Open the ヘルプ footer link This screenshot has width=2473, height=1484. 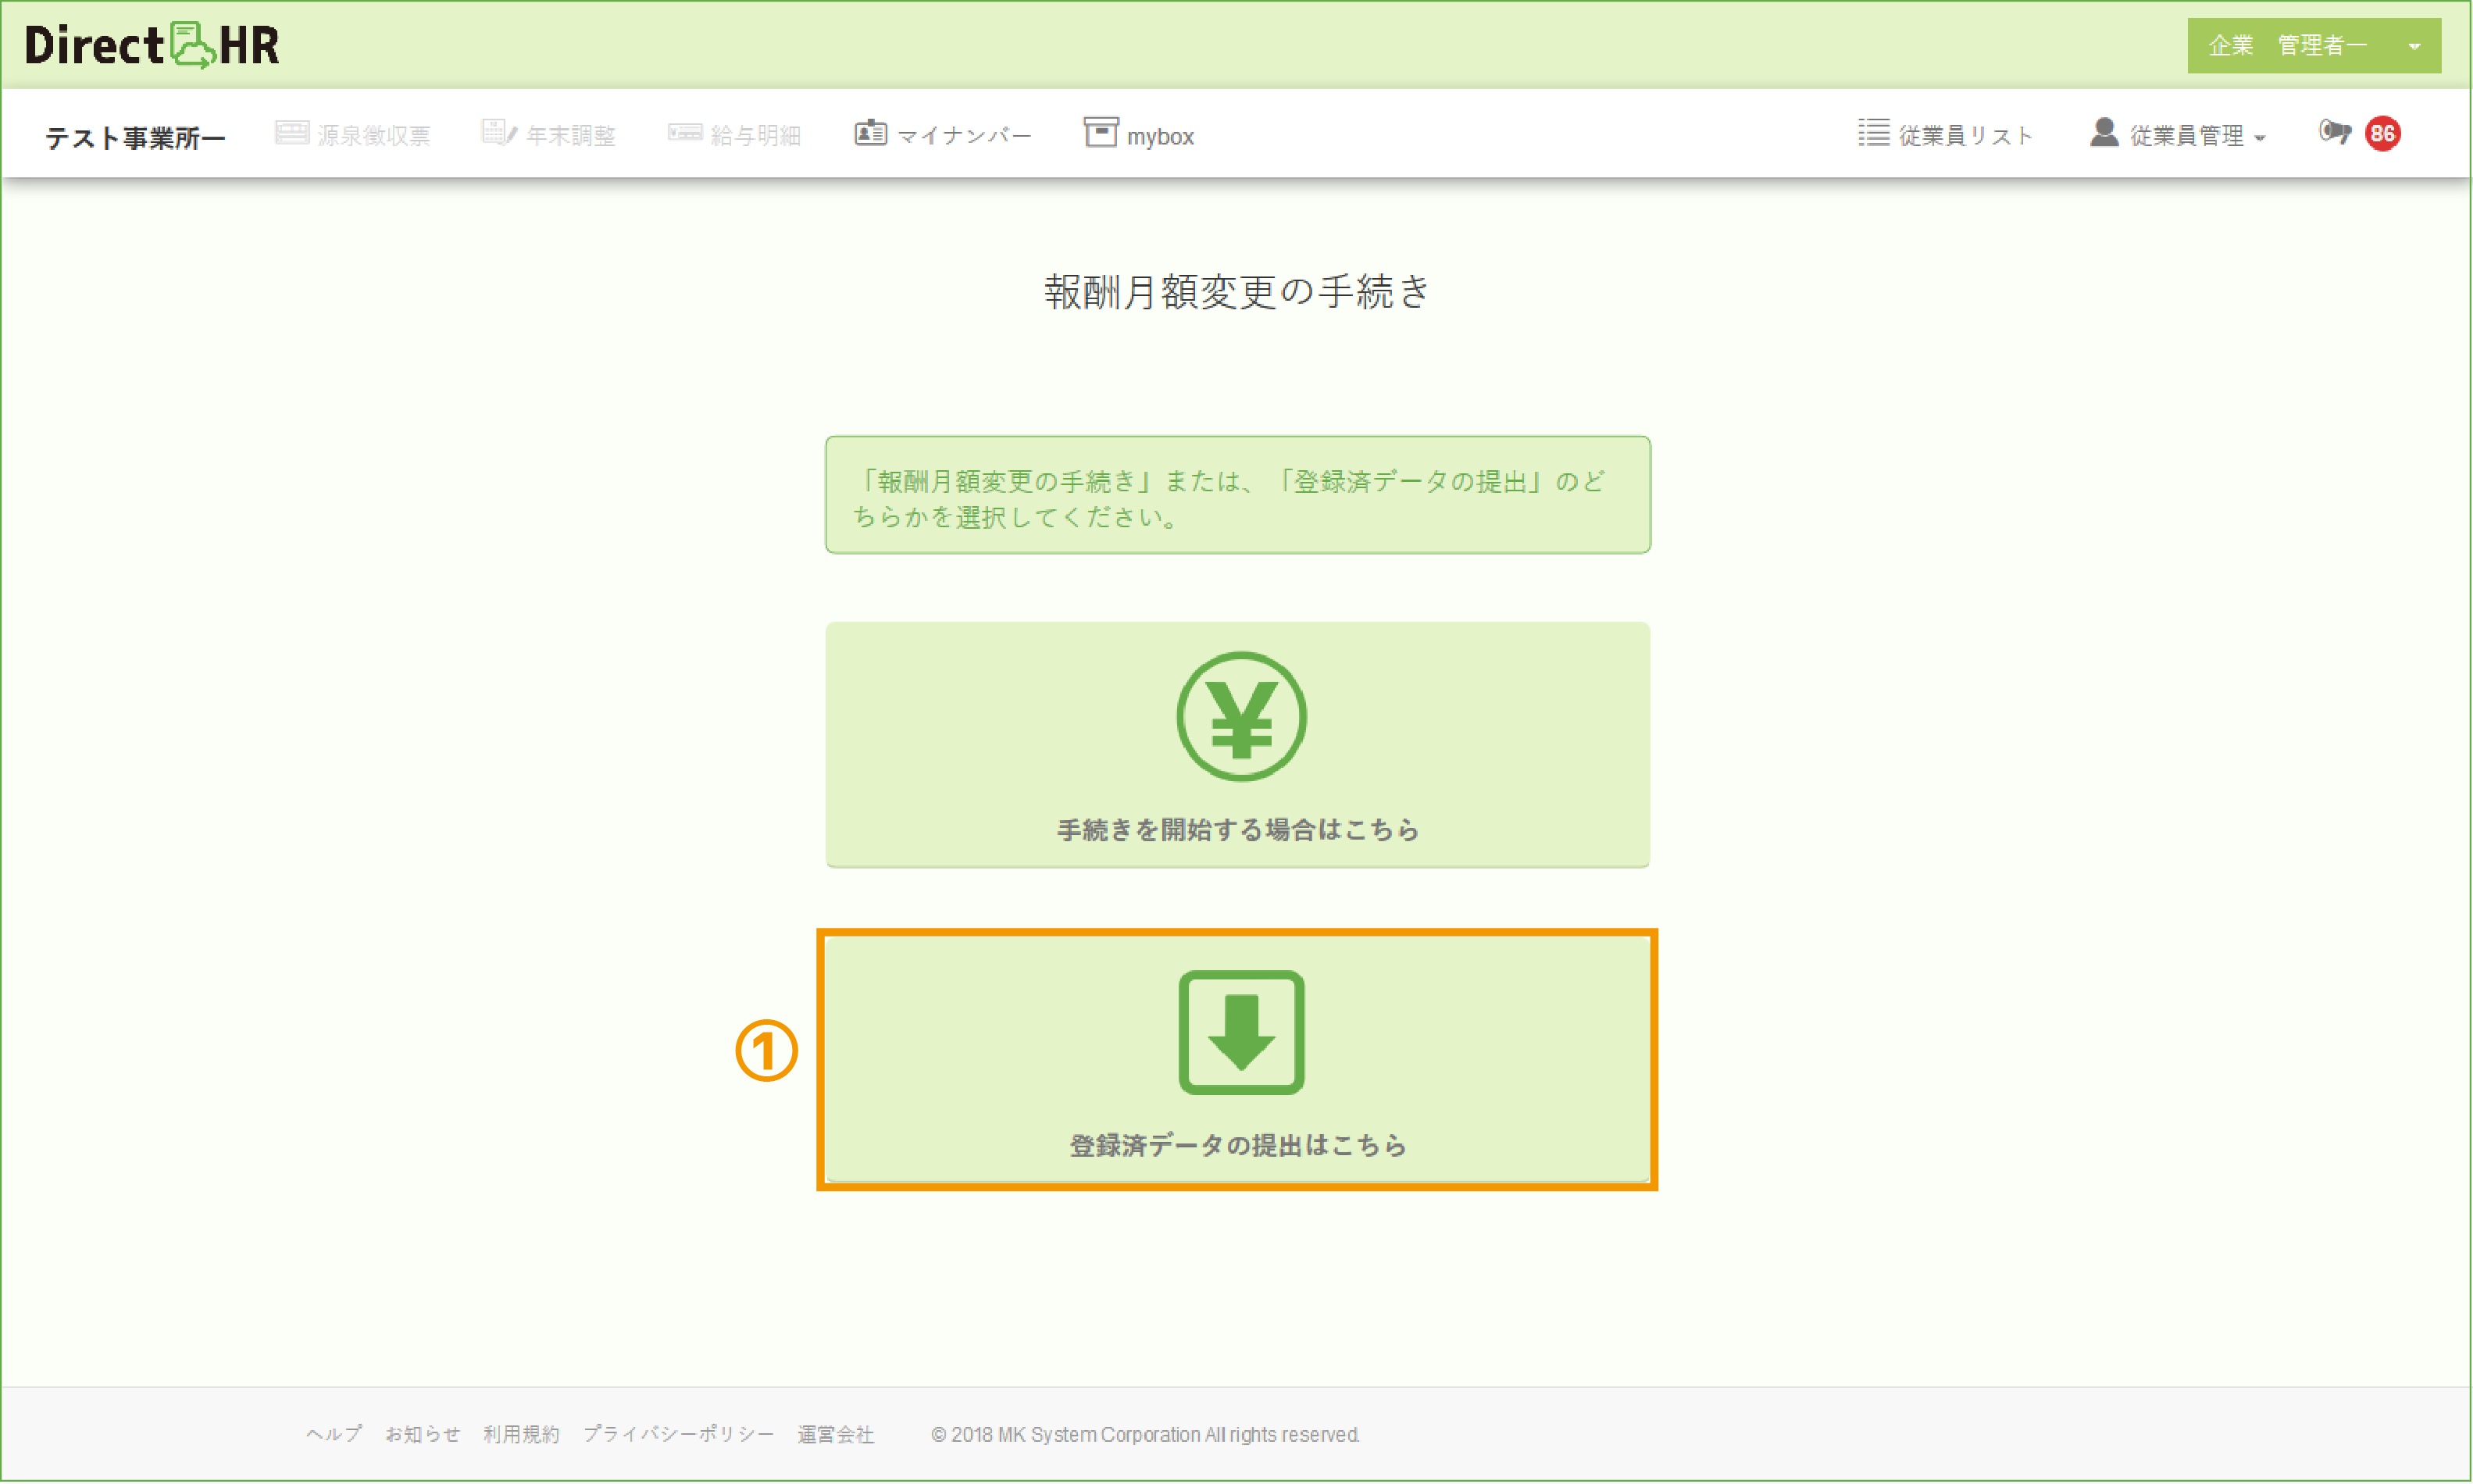coord(333,1434)
